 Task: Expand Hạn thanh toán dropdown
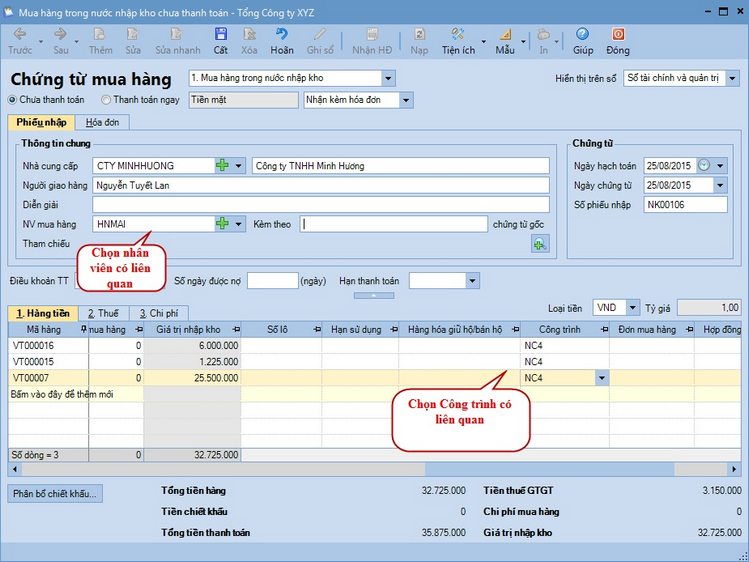[472, 281]
